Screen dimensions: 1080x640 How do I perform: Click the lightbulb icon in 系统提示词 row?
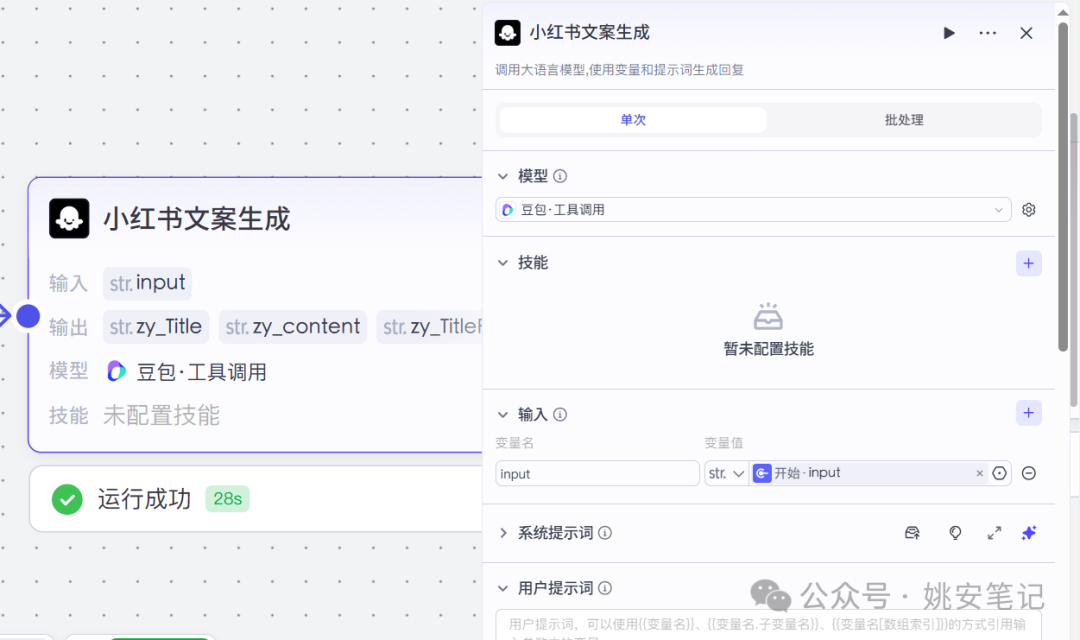coord(955,533)
